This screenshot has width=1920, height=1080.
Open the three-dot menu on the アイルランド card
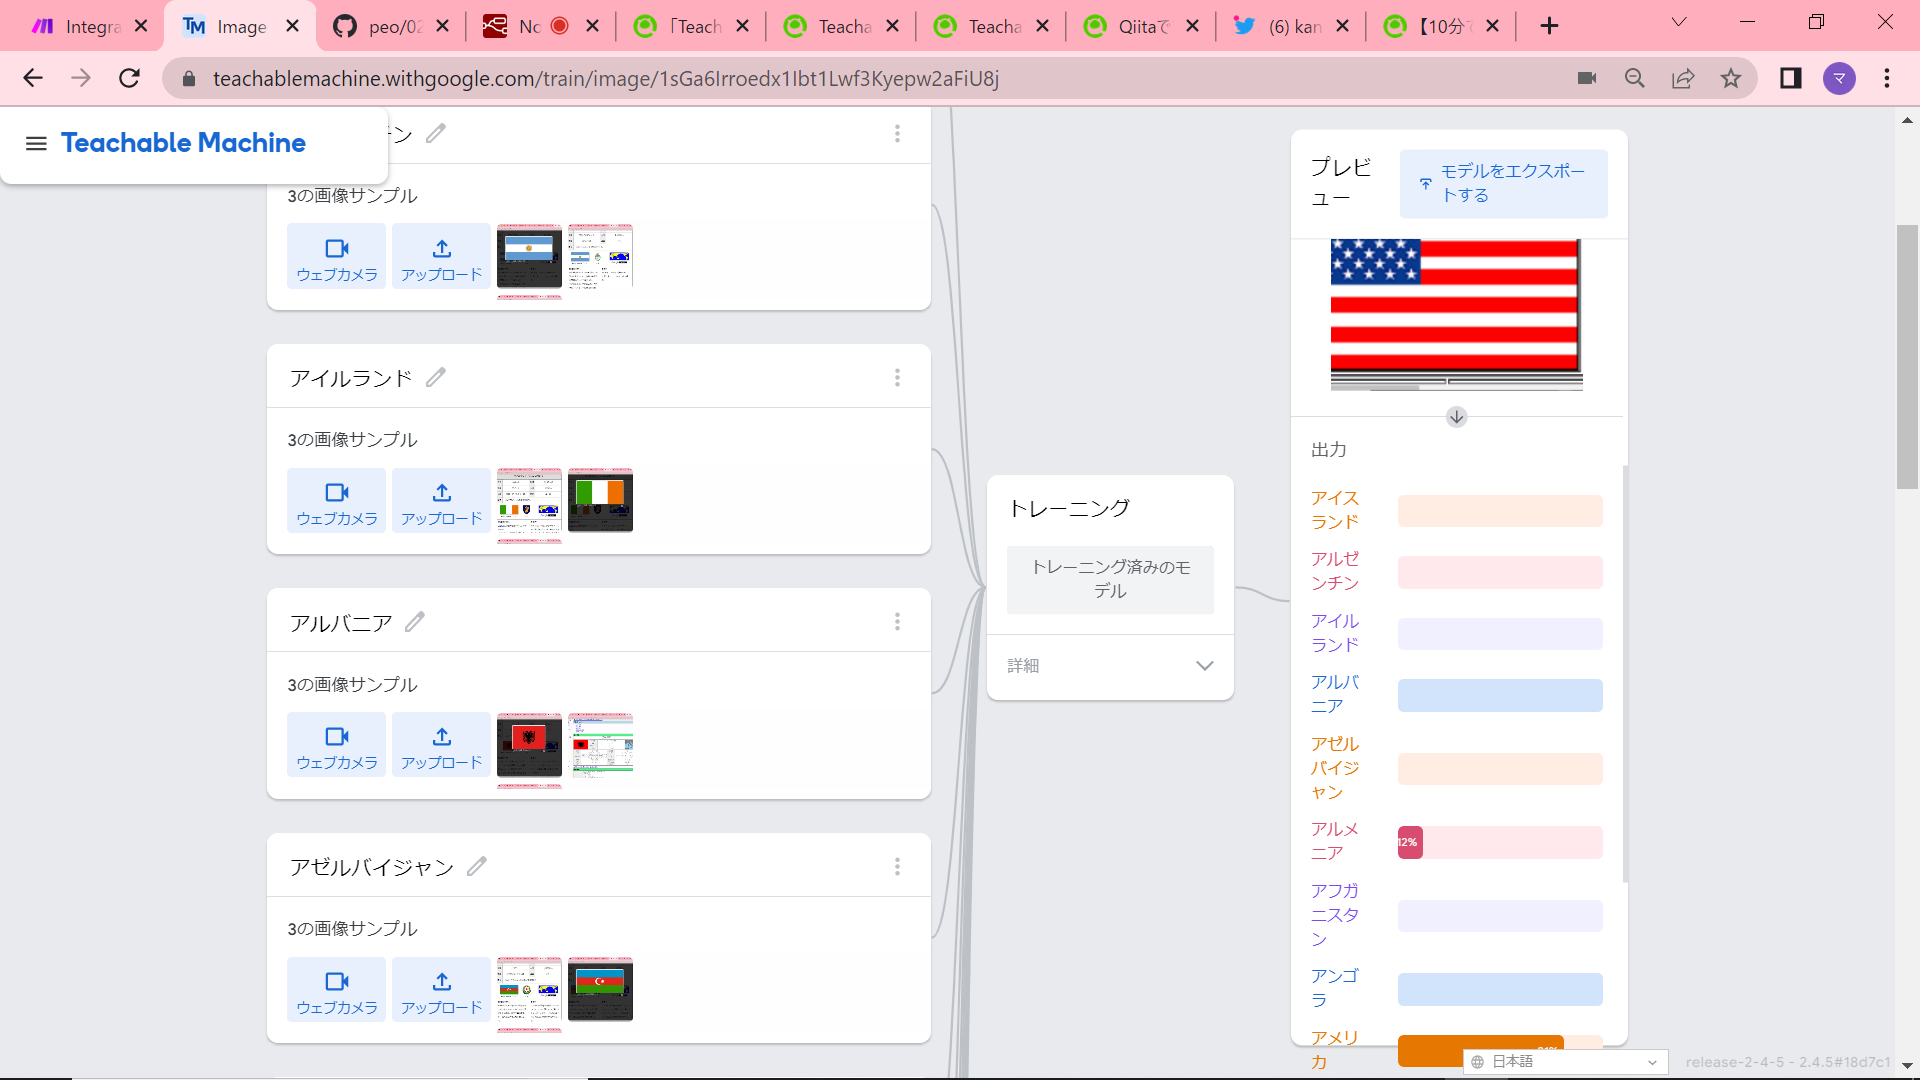[x=897, y=377]
